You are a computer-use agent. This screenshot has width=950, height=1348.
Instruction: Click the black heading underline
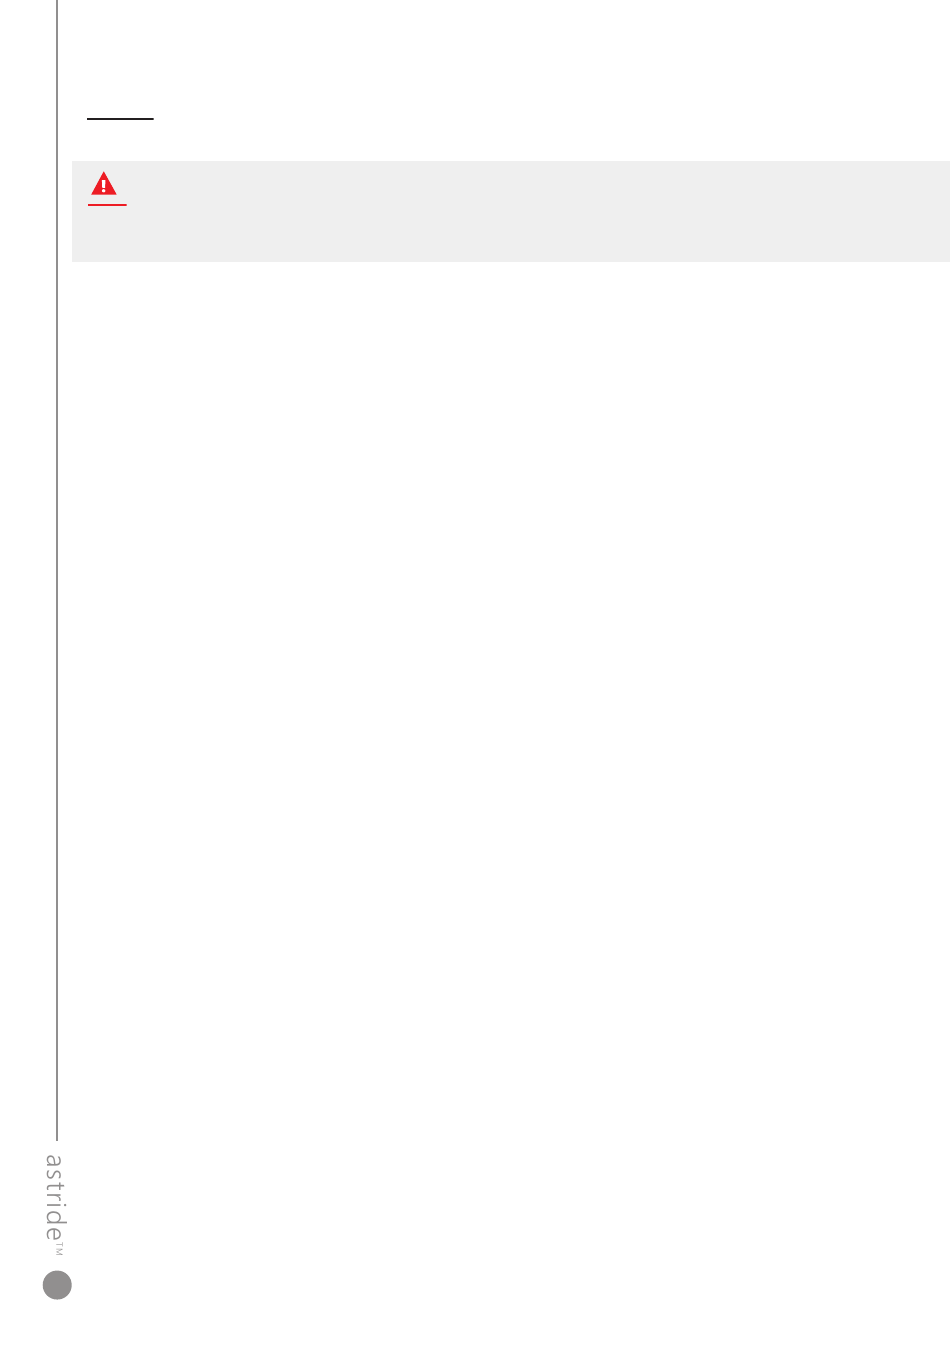pyautogui.click(x=120, y=119)
